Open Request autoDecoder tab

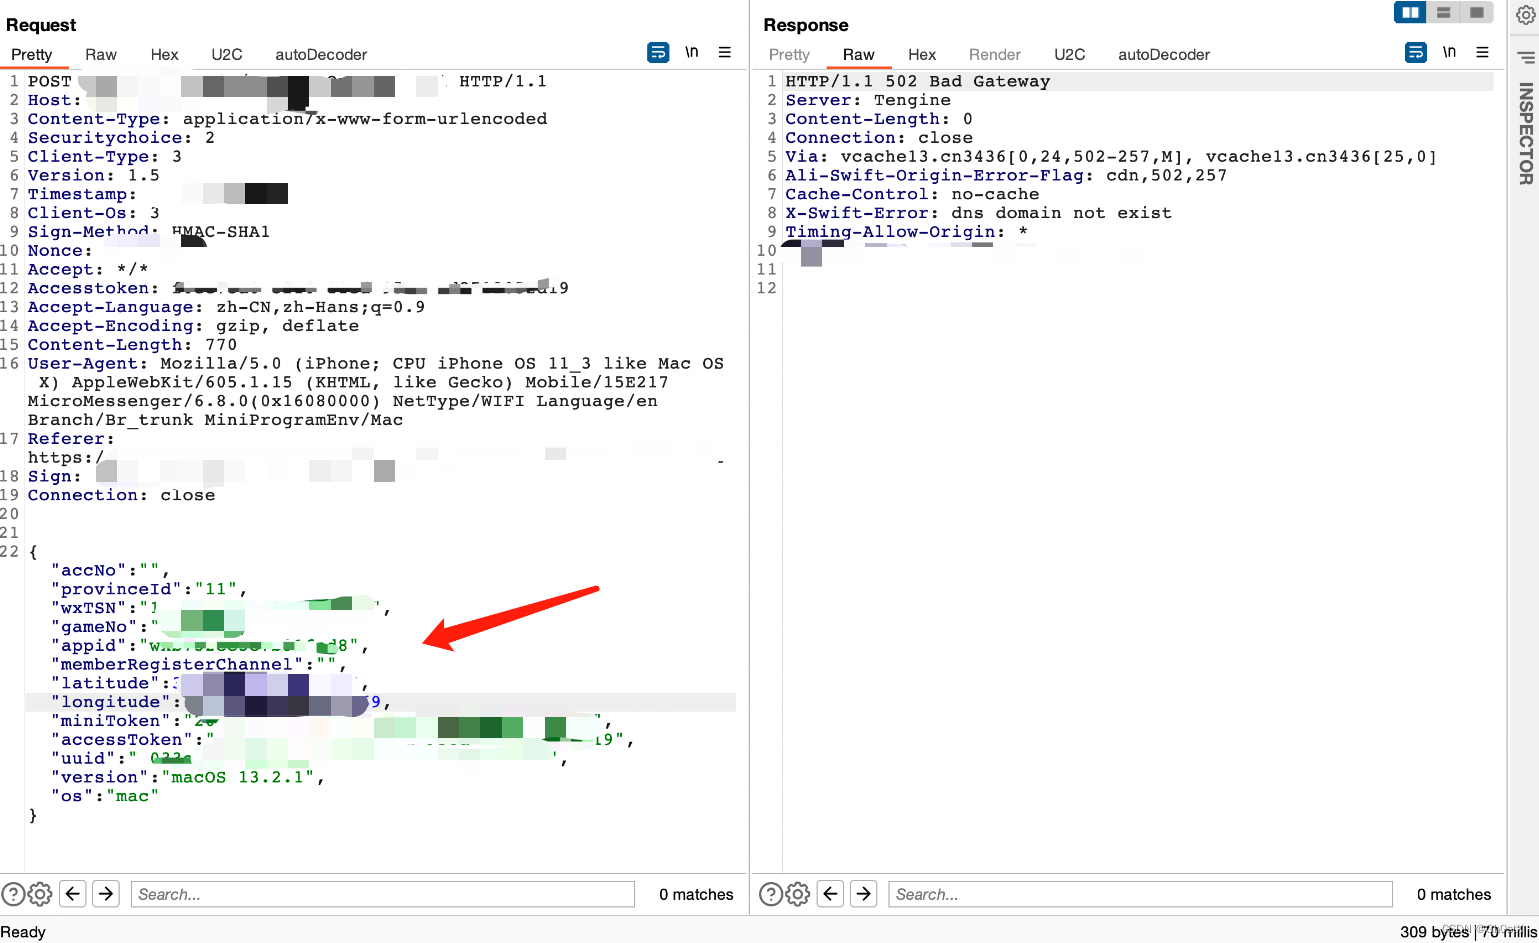click(321, 55)
